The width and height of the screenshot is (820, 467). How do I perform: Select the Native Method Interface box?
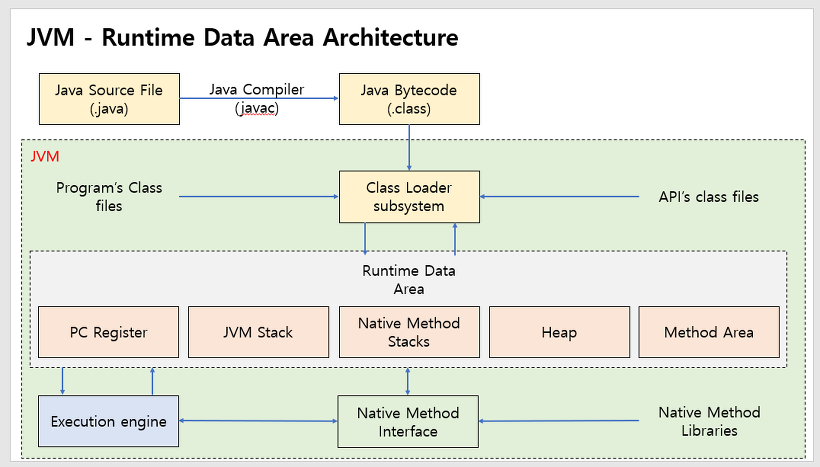(408, 422)
